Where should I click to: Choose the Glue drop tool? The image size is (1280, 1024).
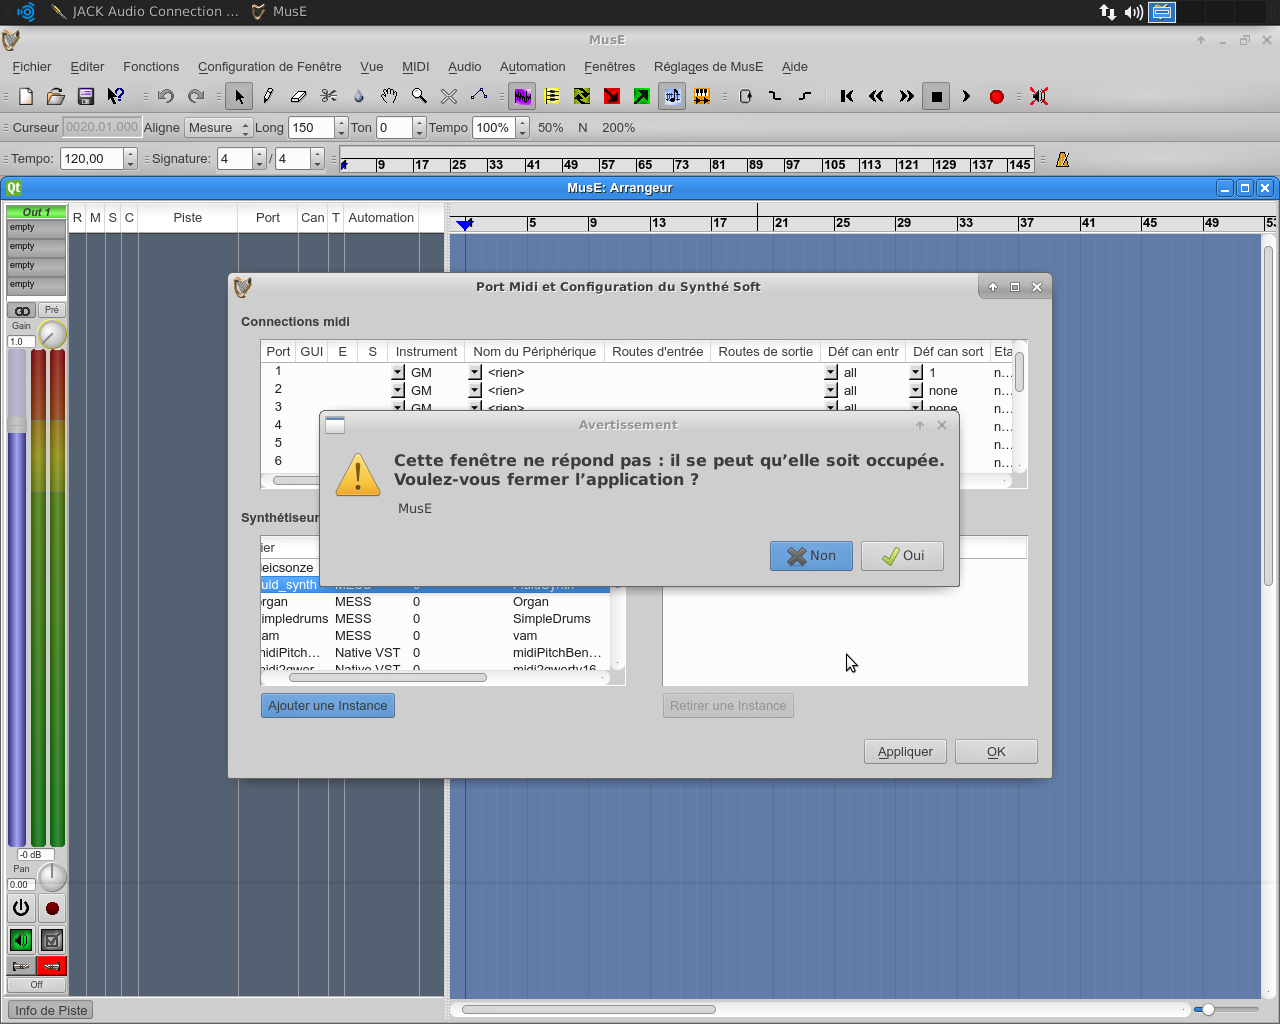coord(359,96)
